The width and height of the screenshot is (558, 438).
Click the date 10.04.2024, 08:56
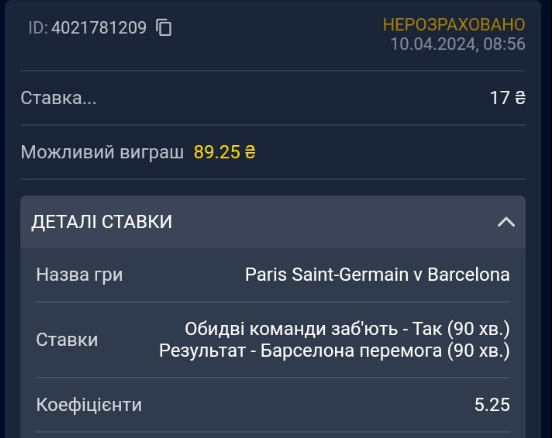(x=458, y=44)
